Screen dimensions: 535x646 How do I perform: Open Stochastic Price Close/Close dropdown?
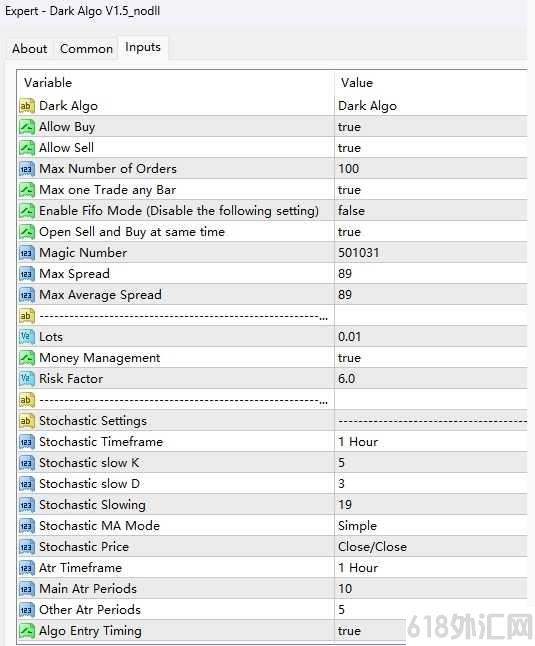431,547
